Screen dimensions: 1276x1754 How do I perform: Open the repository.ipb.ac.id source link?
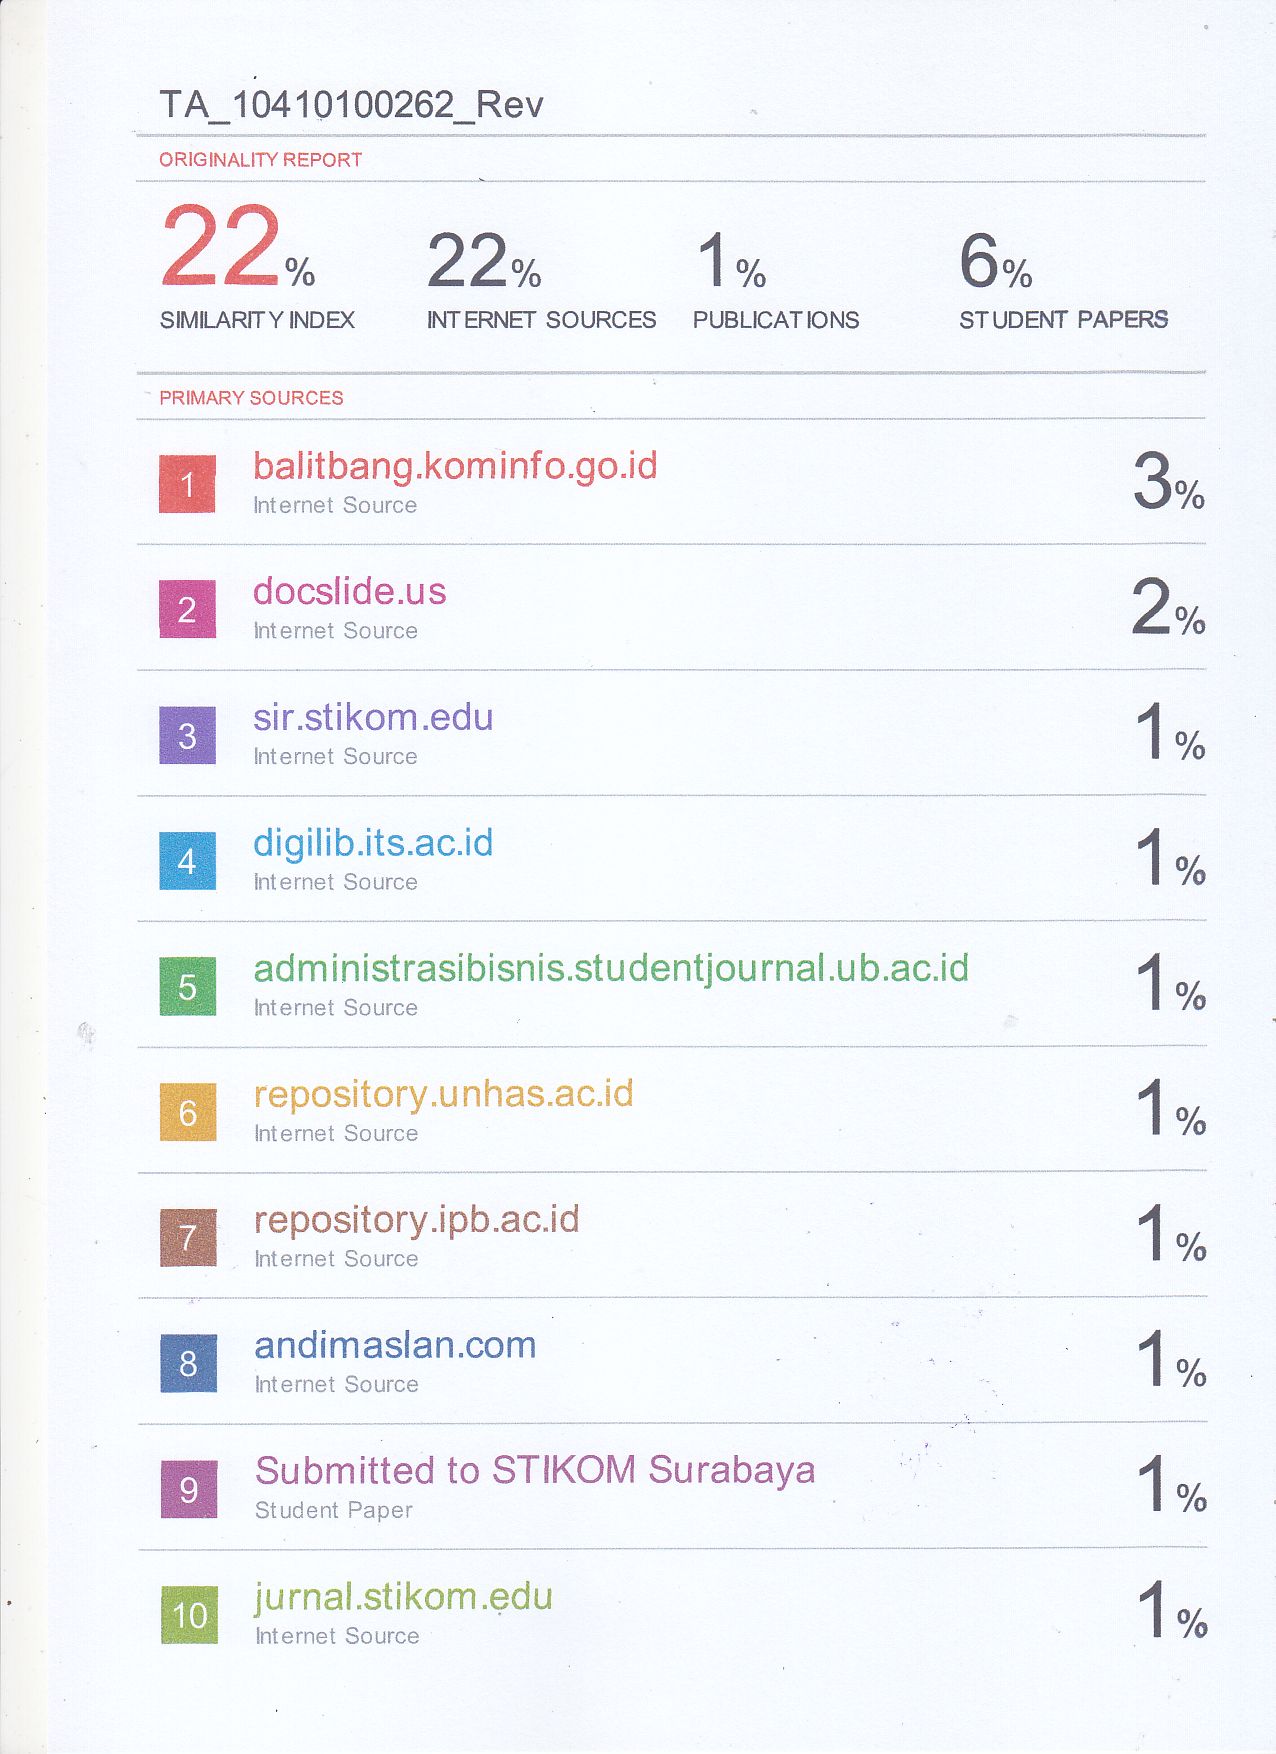pyautogui.click(x=417, y=1220)
